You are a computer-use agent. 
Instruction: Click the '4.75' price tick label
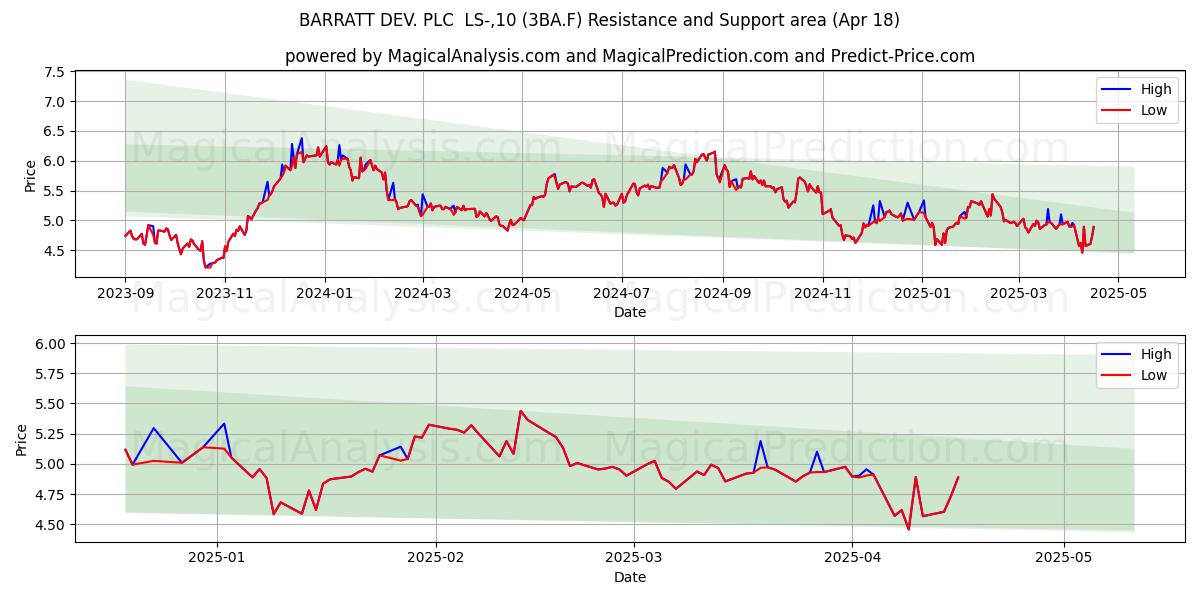(x=50, y=495)
